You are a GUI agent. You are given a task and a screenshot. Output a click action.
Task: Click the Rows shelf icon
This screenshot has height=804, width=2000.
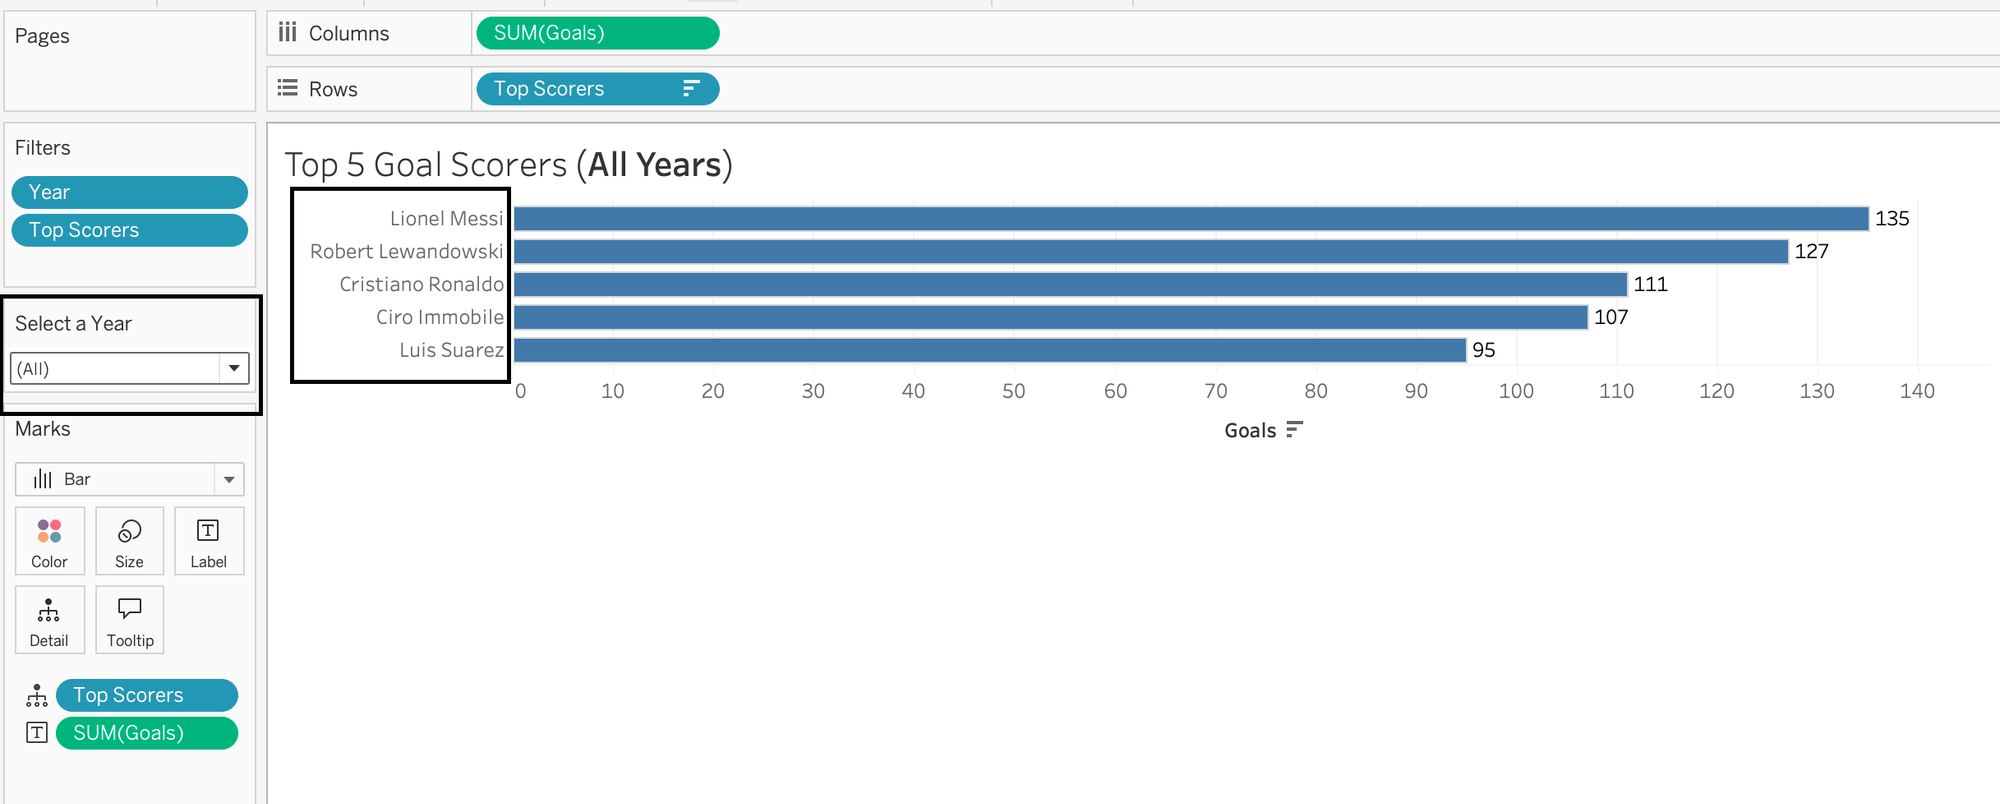[288, 88]
